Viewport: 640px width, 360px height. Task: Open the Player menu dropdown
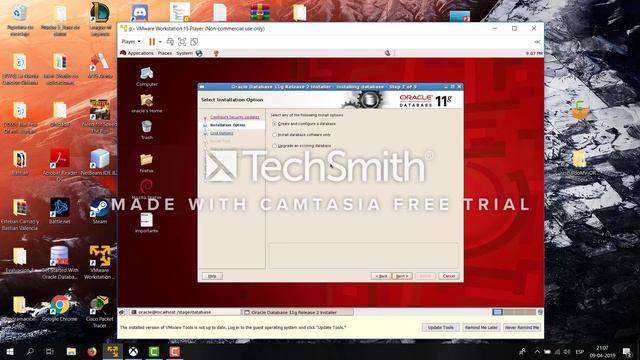(x=131, y=42)
